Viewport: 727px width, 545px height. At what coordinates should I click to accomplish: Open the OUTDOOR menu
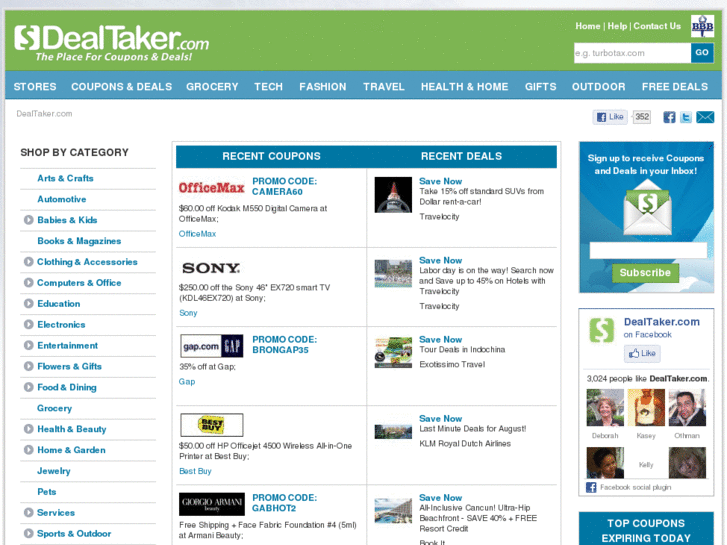click(599, 87)
